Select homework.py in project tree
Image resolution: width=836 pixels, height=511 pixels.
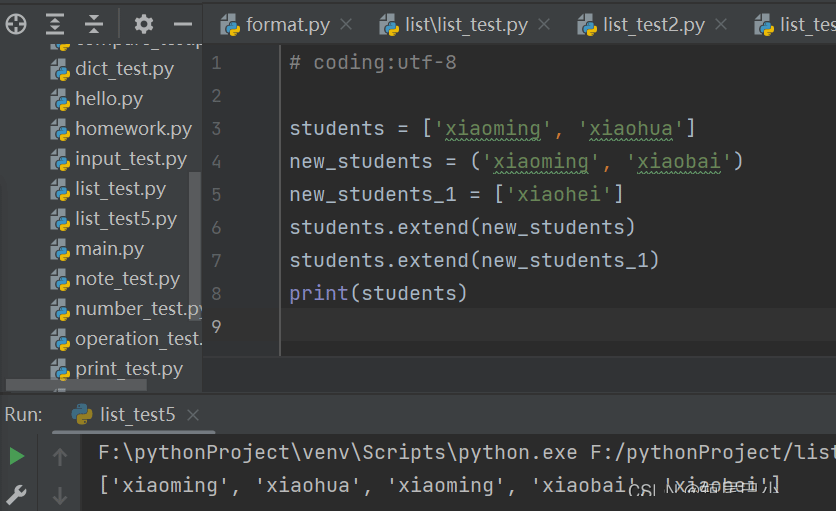click(133, 129)
